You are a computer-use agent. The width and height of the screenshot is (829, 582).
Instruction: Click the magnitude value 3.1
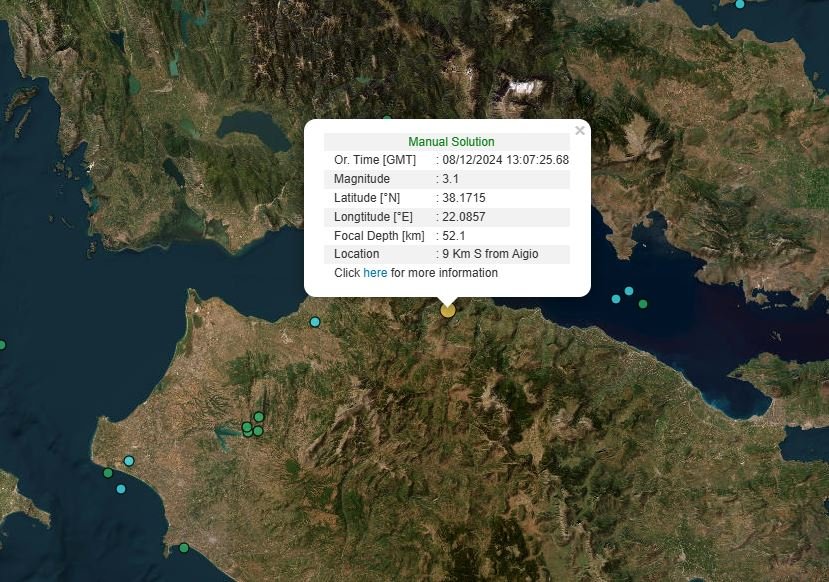pos(451,179)
